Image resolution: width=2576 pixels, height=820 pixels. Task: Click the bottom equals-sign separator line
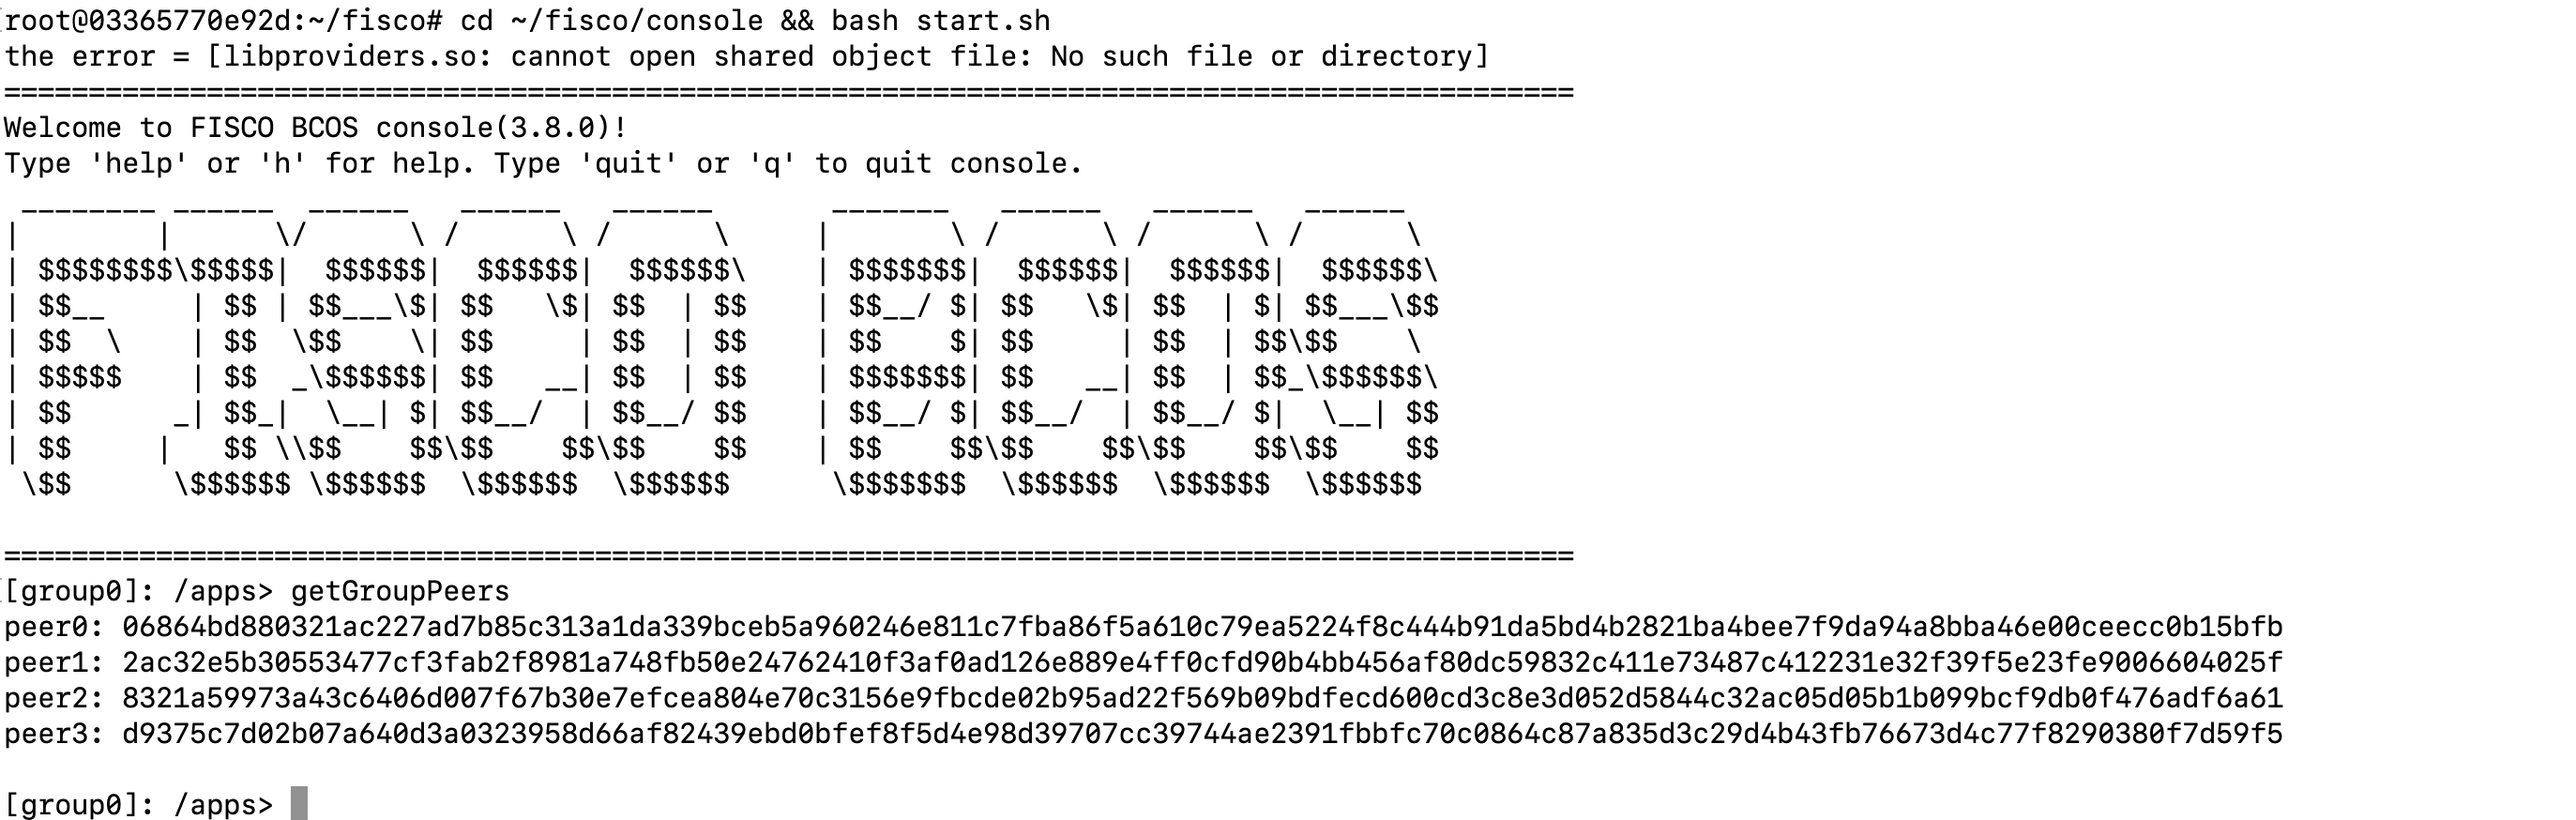pos(788,555)
